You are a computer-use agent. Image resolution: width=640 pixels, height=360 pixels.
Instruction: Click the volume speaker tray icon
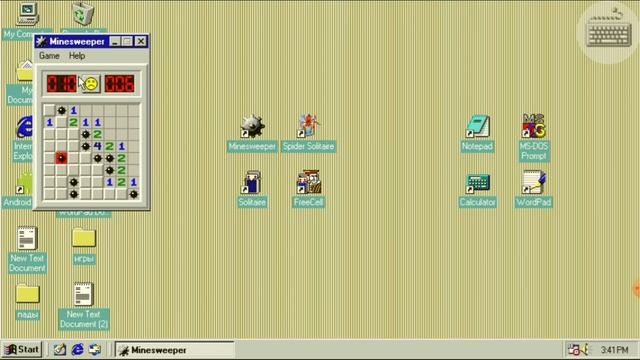coord(586,350)
